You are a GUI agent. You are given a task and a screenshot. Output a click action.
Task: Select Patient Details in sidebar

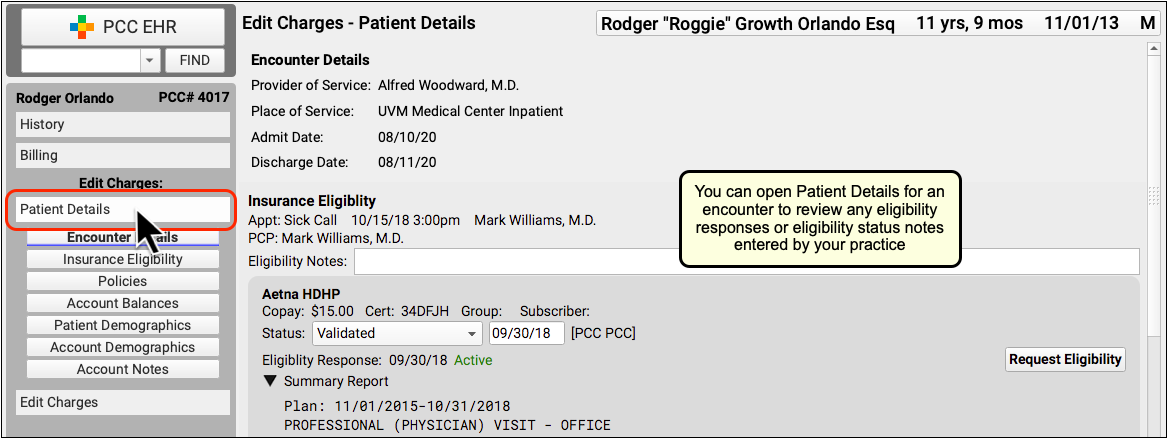pyautogui.click(x=123, y=209)
